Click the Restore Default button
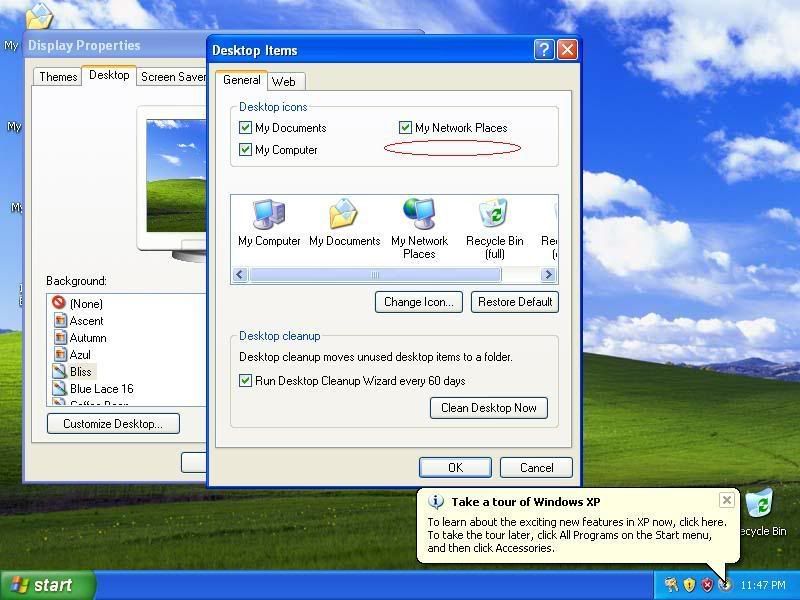The width and height of the screenshot is (800, 600). 515,302
